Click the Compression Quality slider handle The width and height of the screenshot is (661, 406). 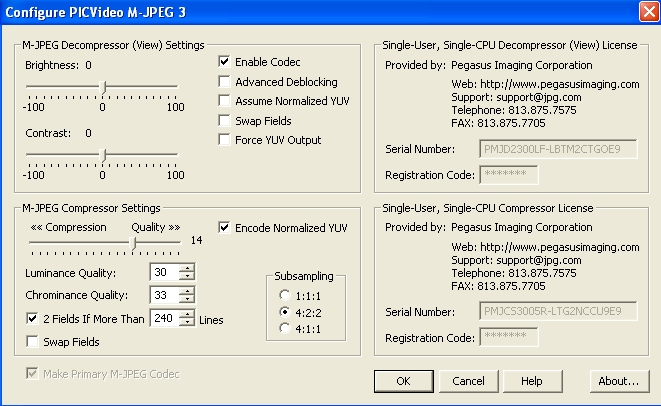coord(134,244)
